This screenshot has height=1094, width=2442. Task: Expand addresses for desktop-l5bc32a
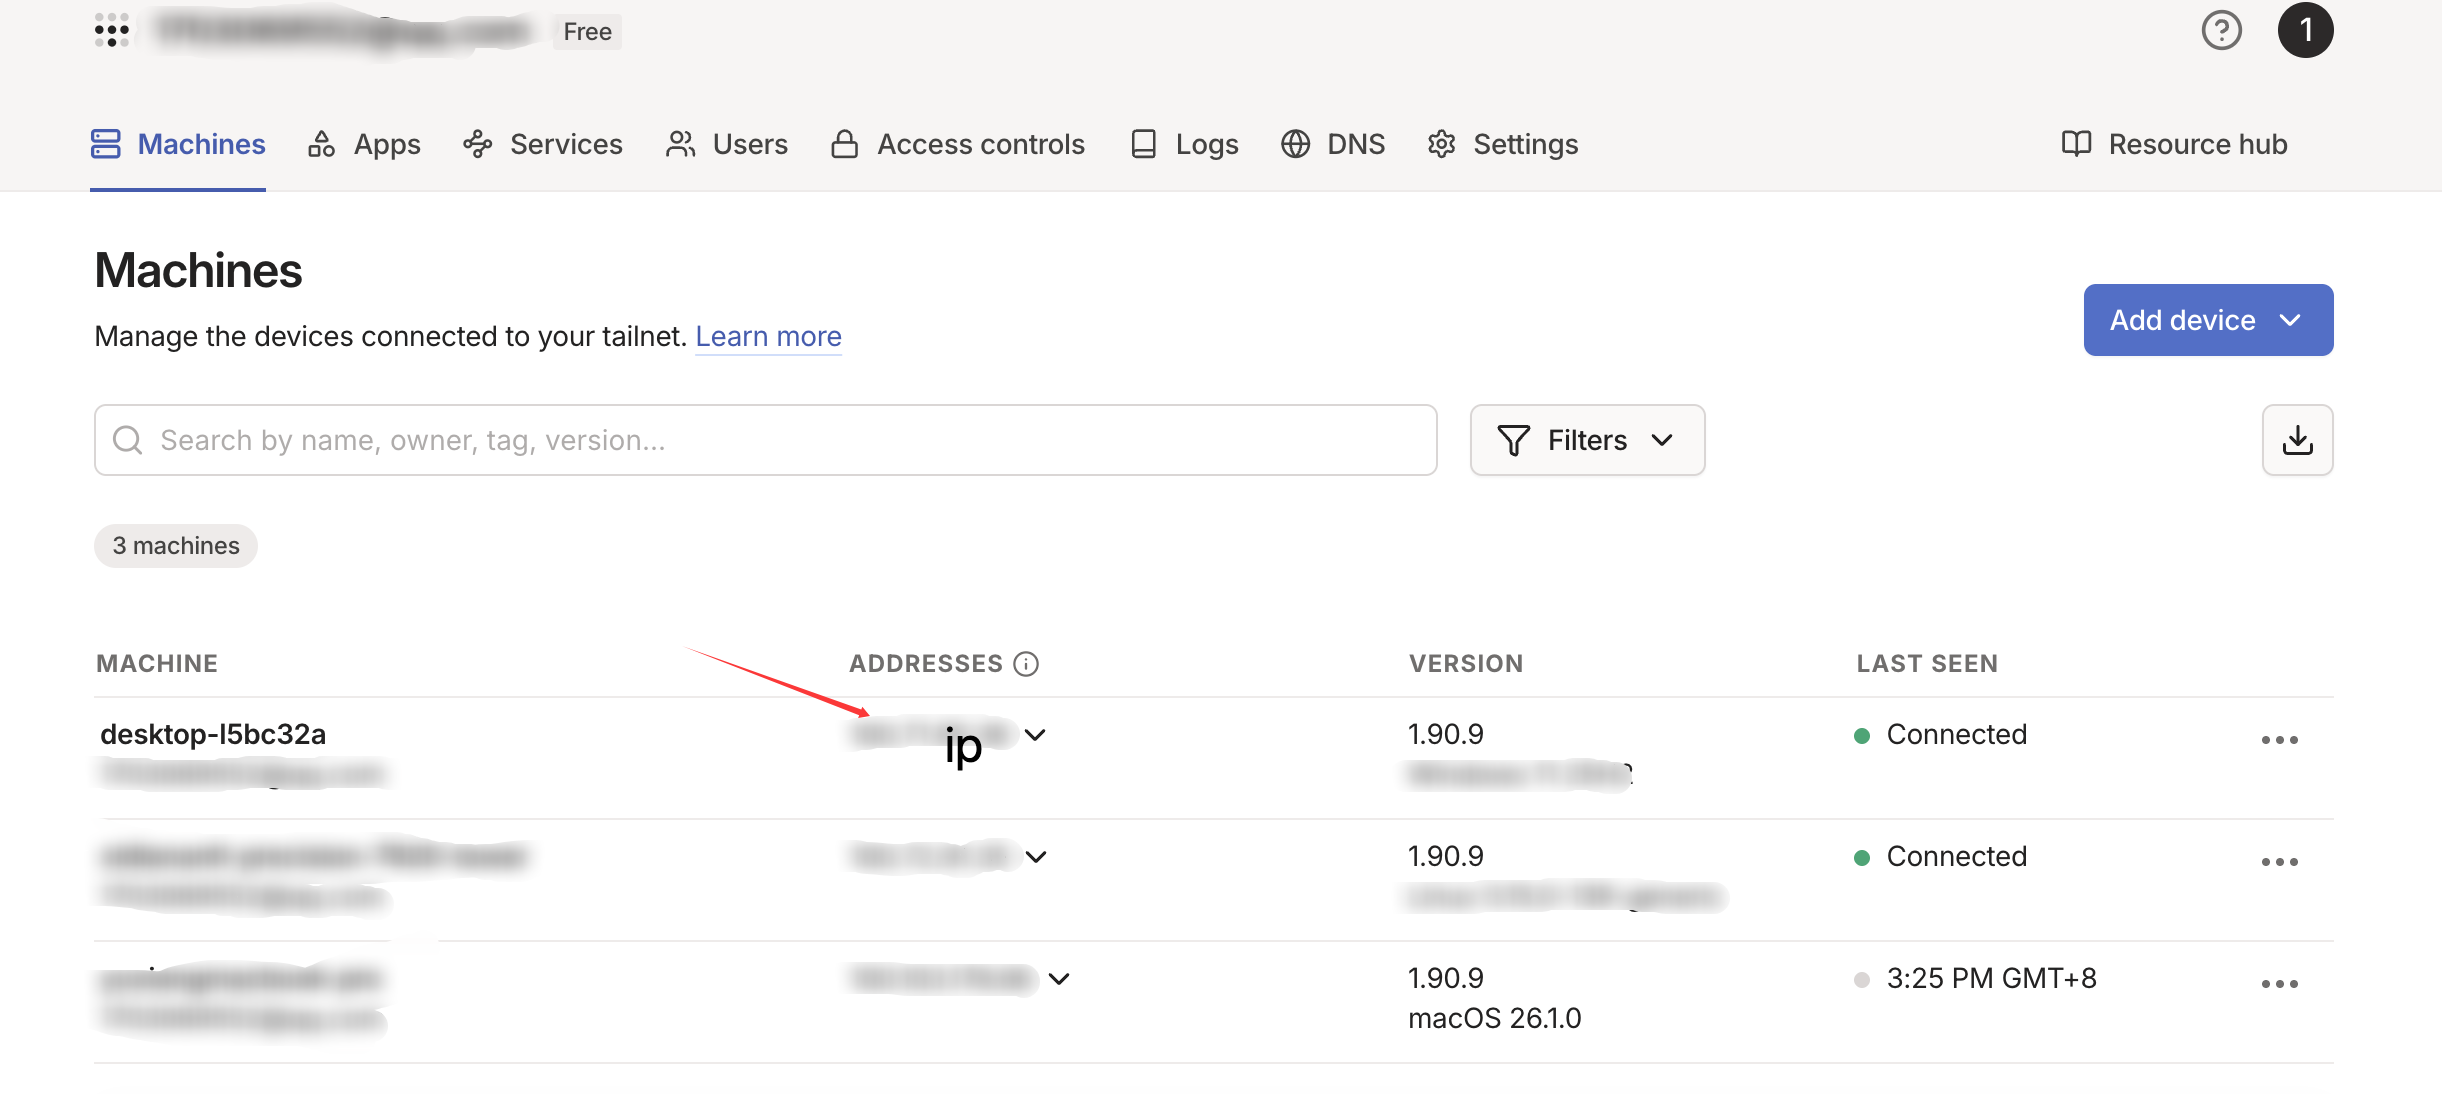(1035, 735)
